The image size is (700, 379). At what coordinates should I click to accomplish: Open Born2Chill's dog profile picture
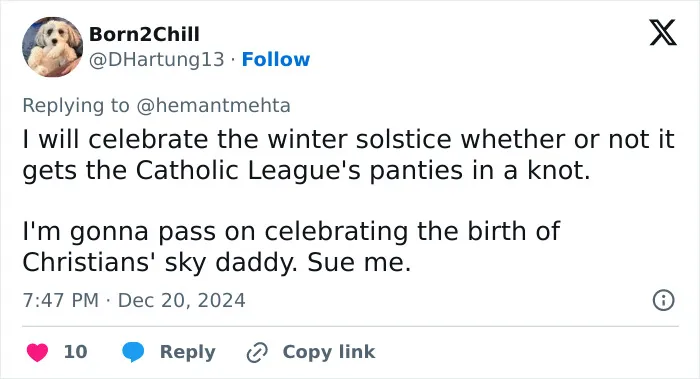[x=53, y=47]
